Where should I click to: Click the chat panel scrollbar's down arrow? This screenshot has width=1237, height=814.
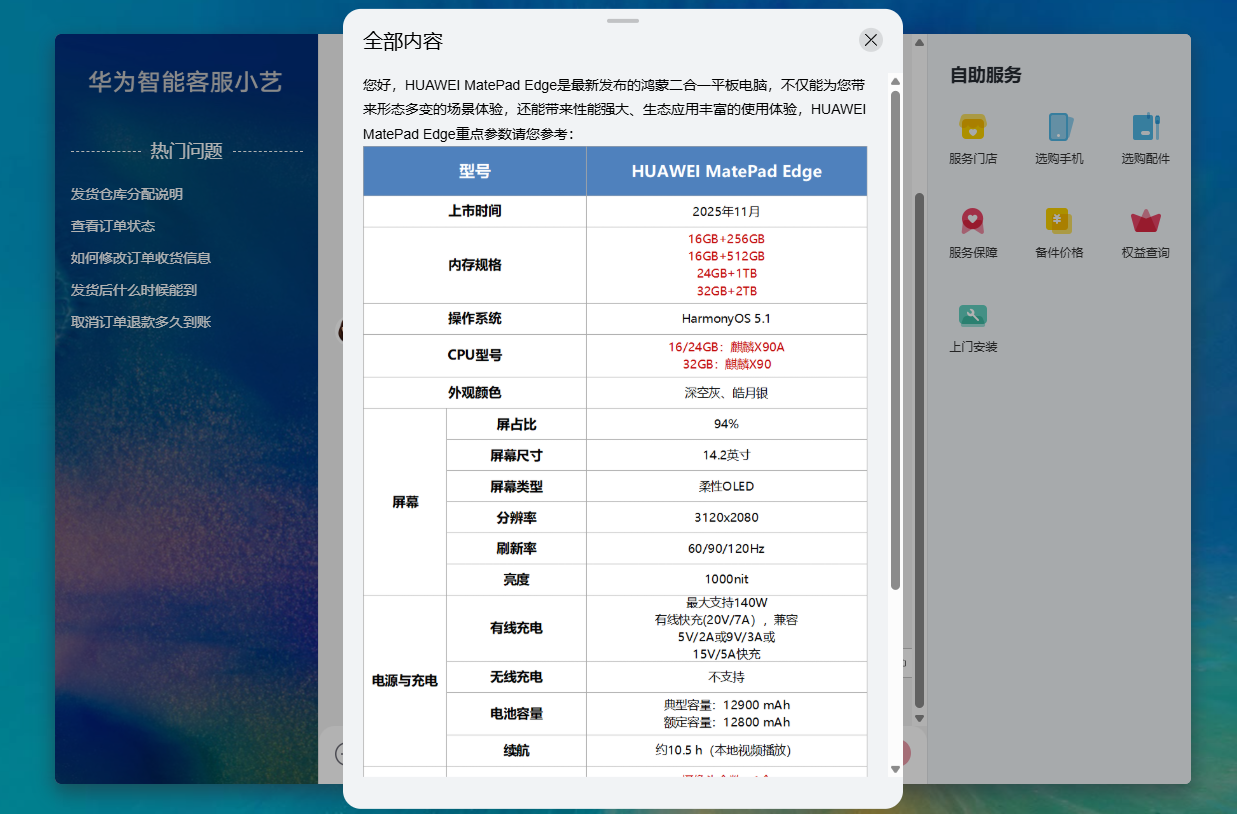click(919, 718)
